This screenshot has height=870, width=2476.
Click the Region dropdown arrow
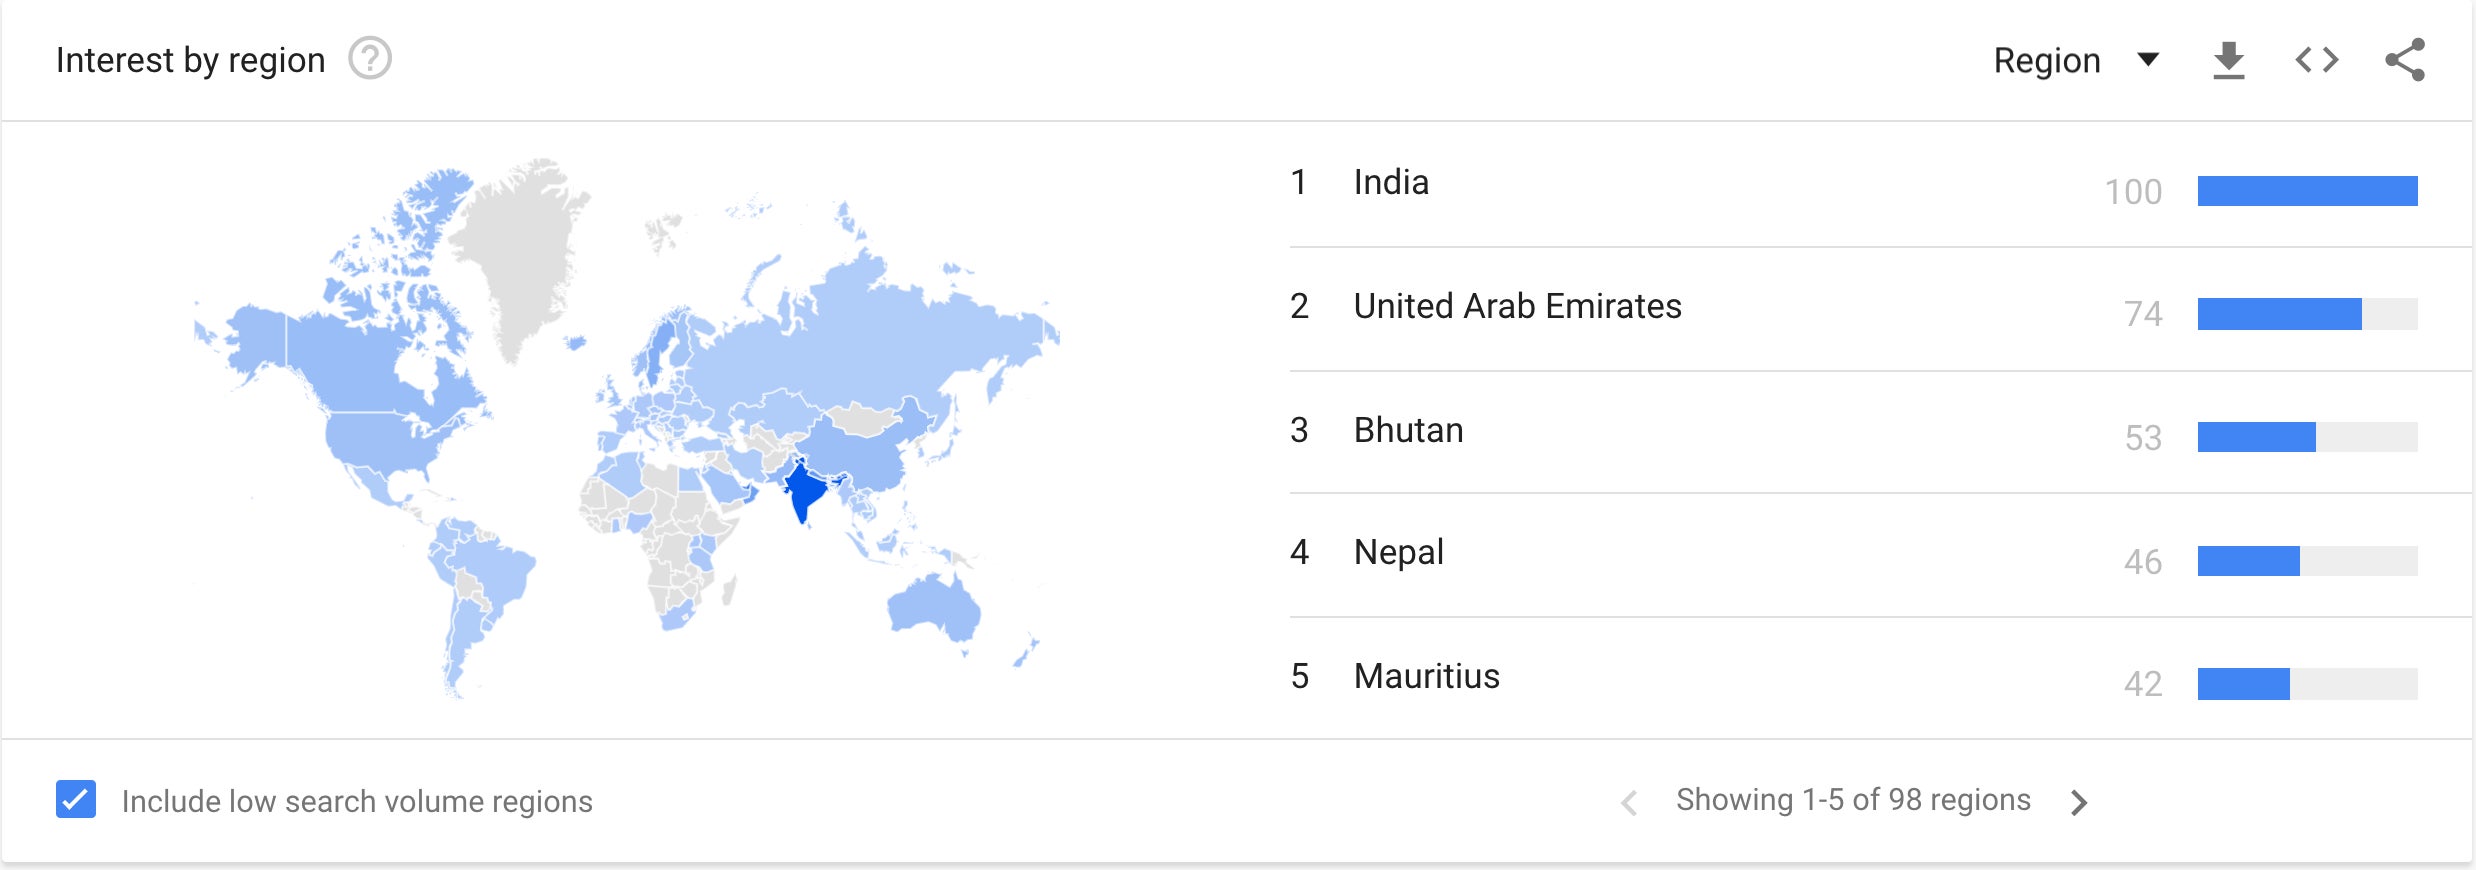coord(2148,60)
